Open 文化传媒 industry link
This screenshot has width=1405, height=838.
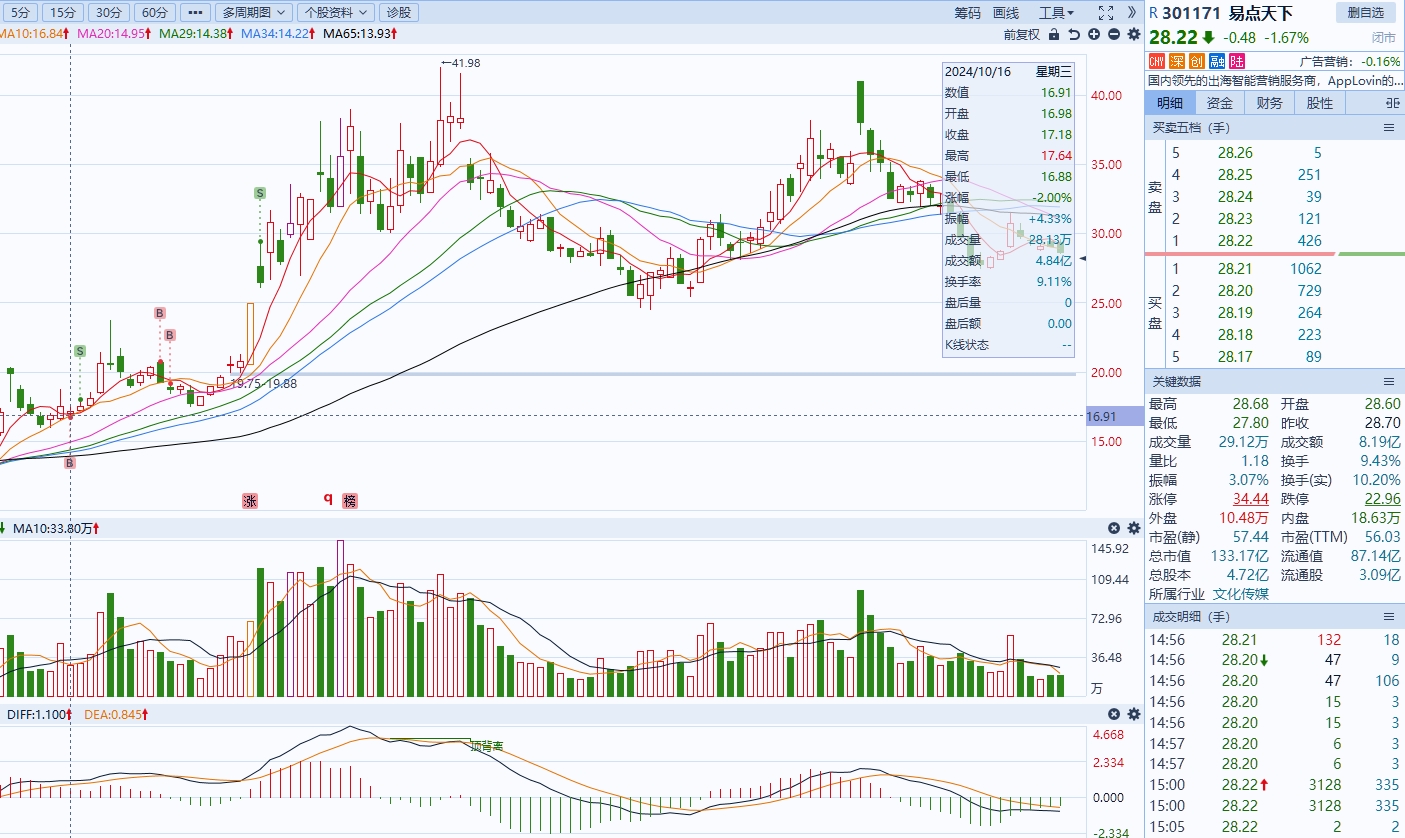[1241, 594]
